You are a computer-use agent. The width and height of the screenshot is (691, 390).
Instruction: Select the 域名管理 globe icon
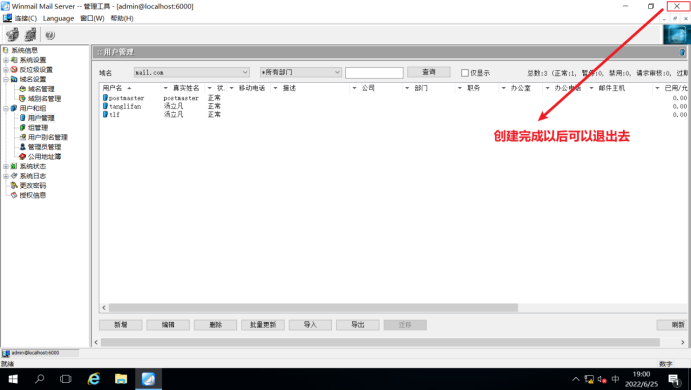click(22, 89)
